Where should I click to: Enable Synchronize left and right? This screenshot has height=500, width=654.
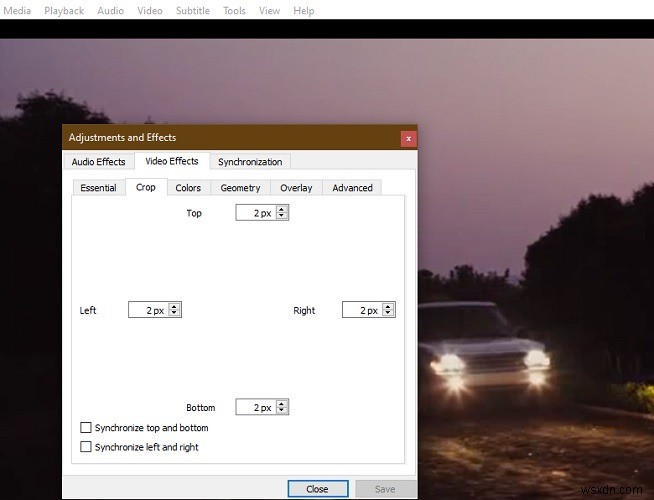(86, 447)
